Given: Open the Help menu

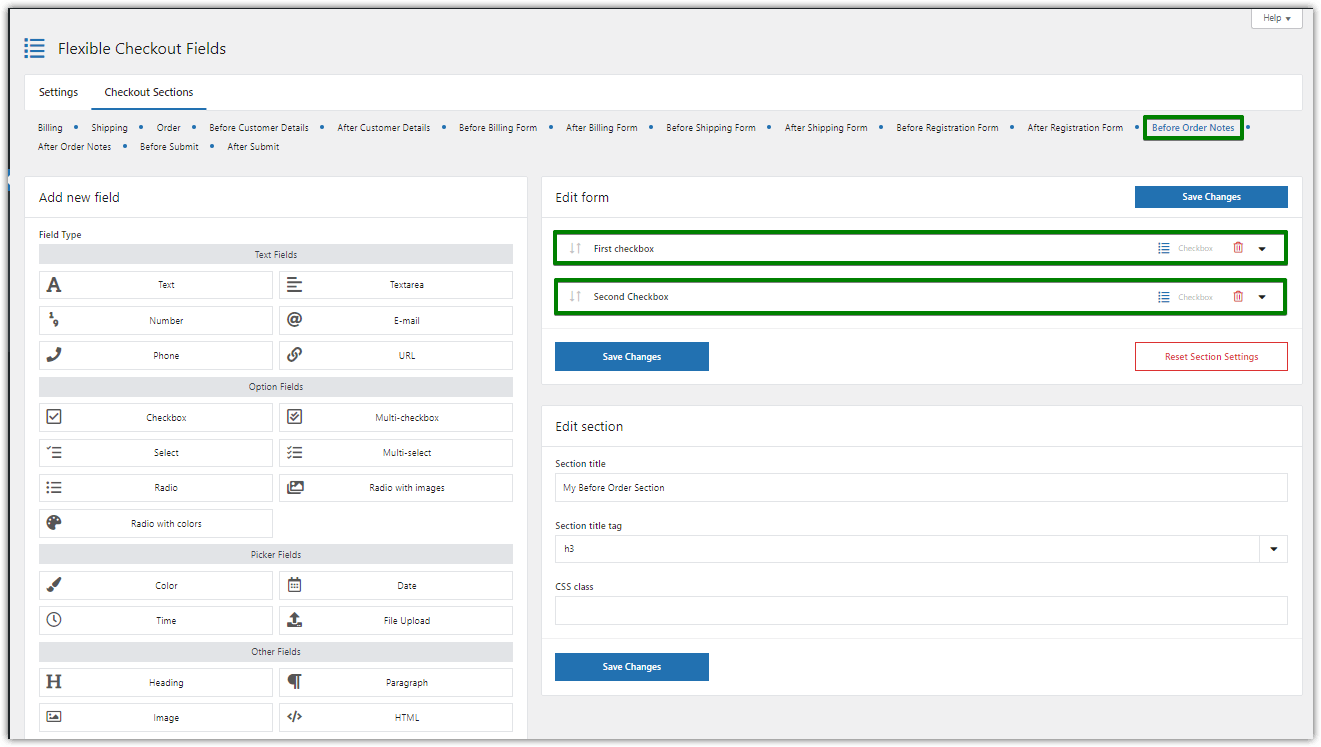Looking at the screenshot, I should tap(1275, 17).
